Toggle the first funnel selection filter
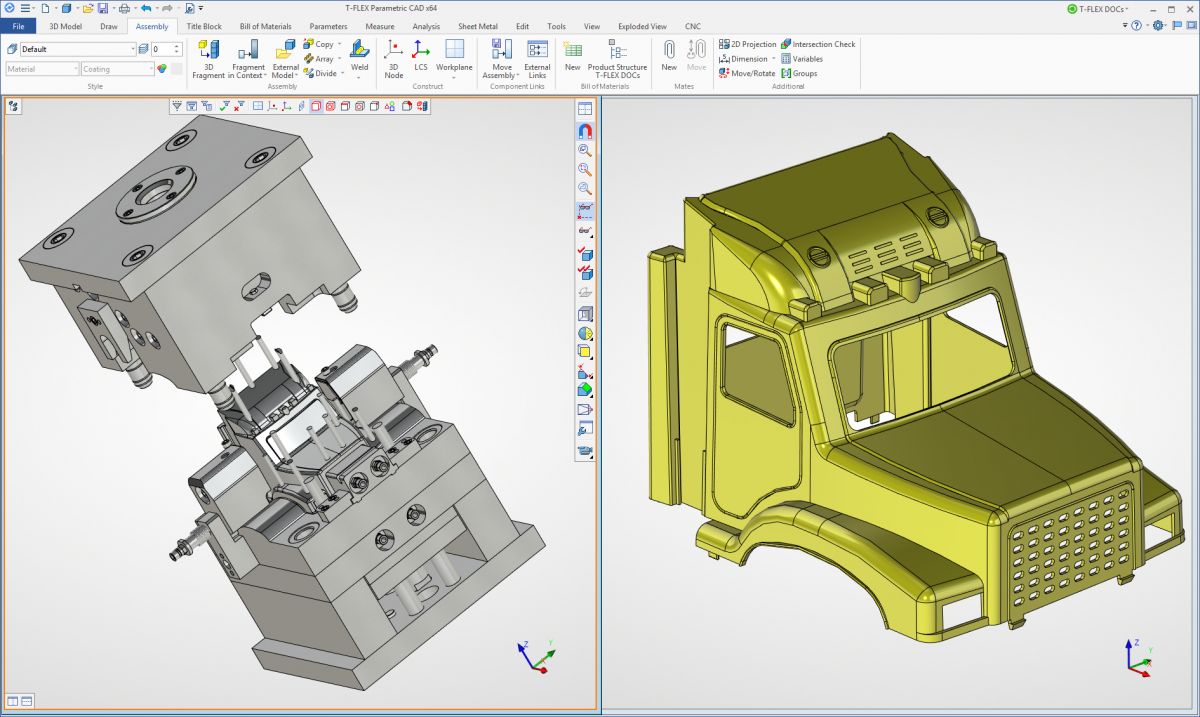Image resolution: width=1200 pixels, height=717 pixels. [177, 105]
